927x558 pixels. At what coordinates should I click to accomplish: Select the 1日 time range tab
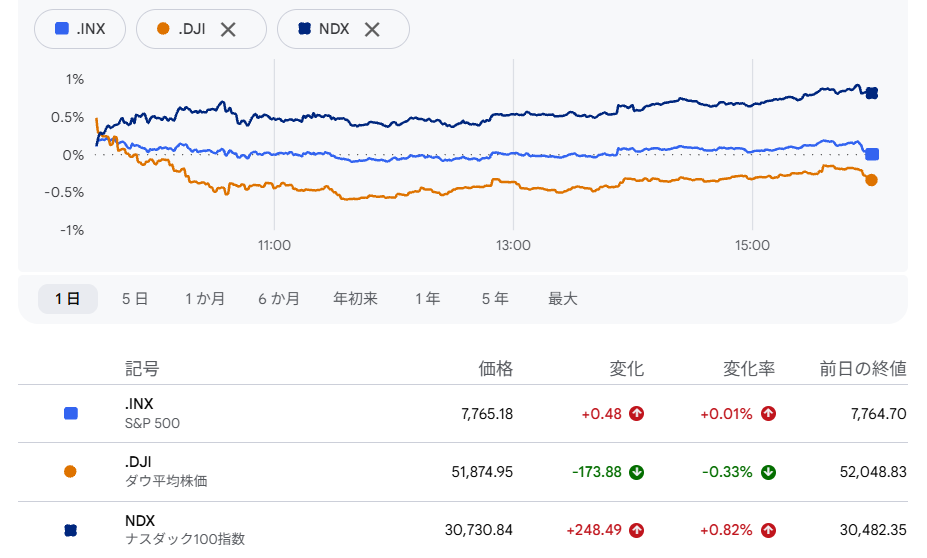point(68,299)
